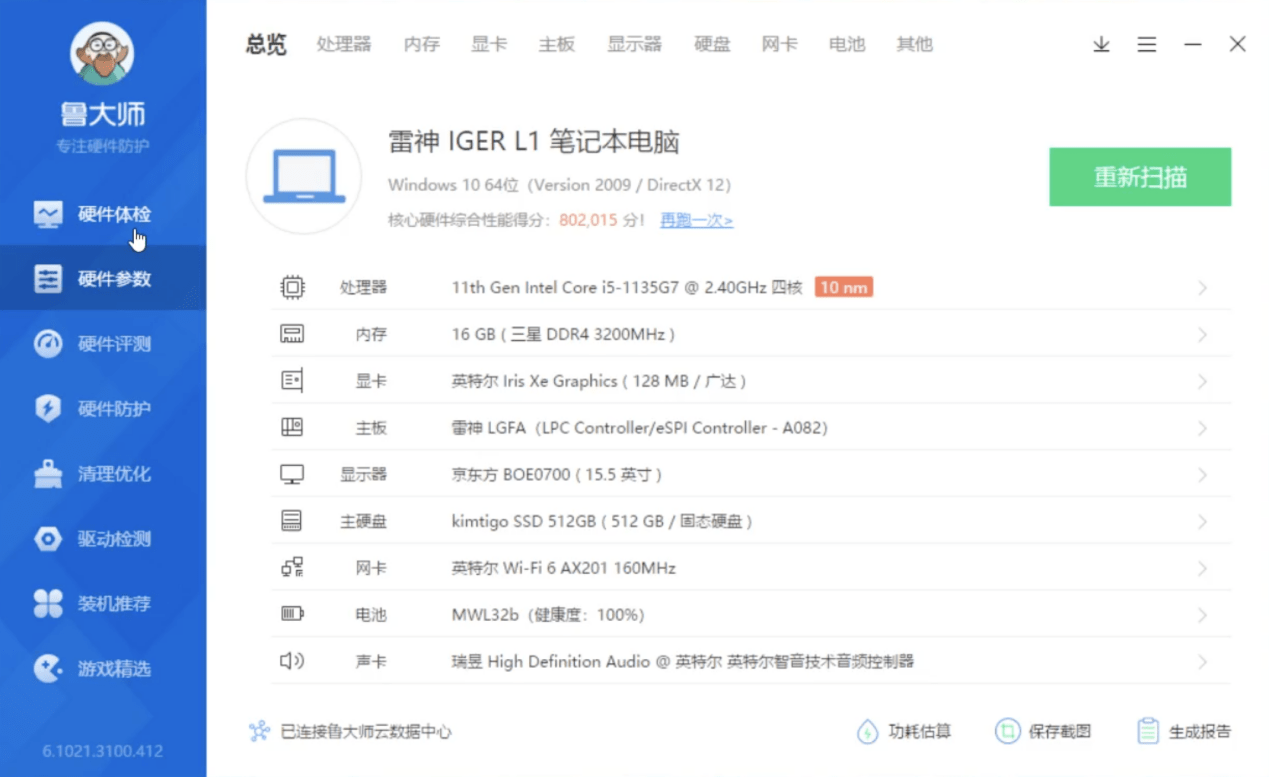This screenshot has height=777, width=1269.
Task: Switch to the 总览 tab
Action: tap(266, 44)
